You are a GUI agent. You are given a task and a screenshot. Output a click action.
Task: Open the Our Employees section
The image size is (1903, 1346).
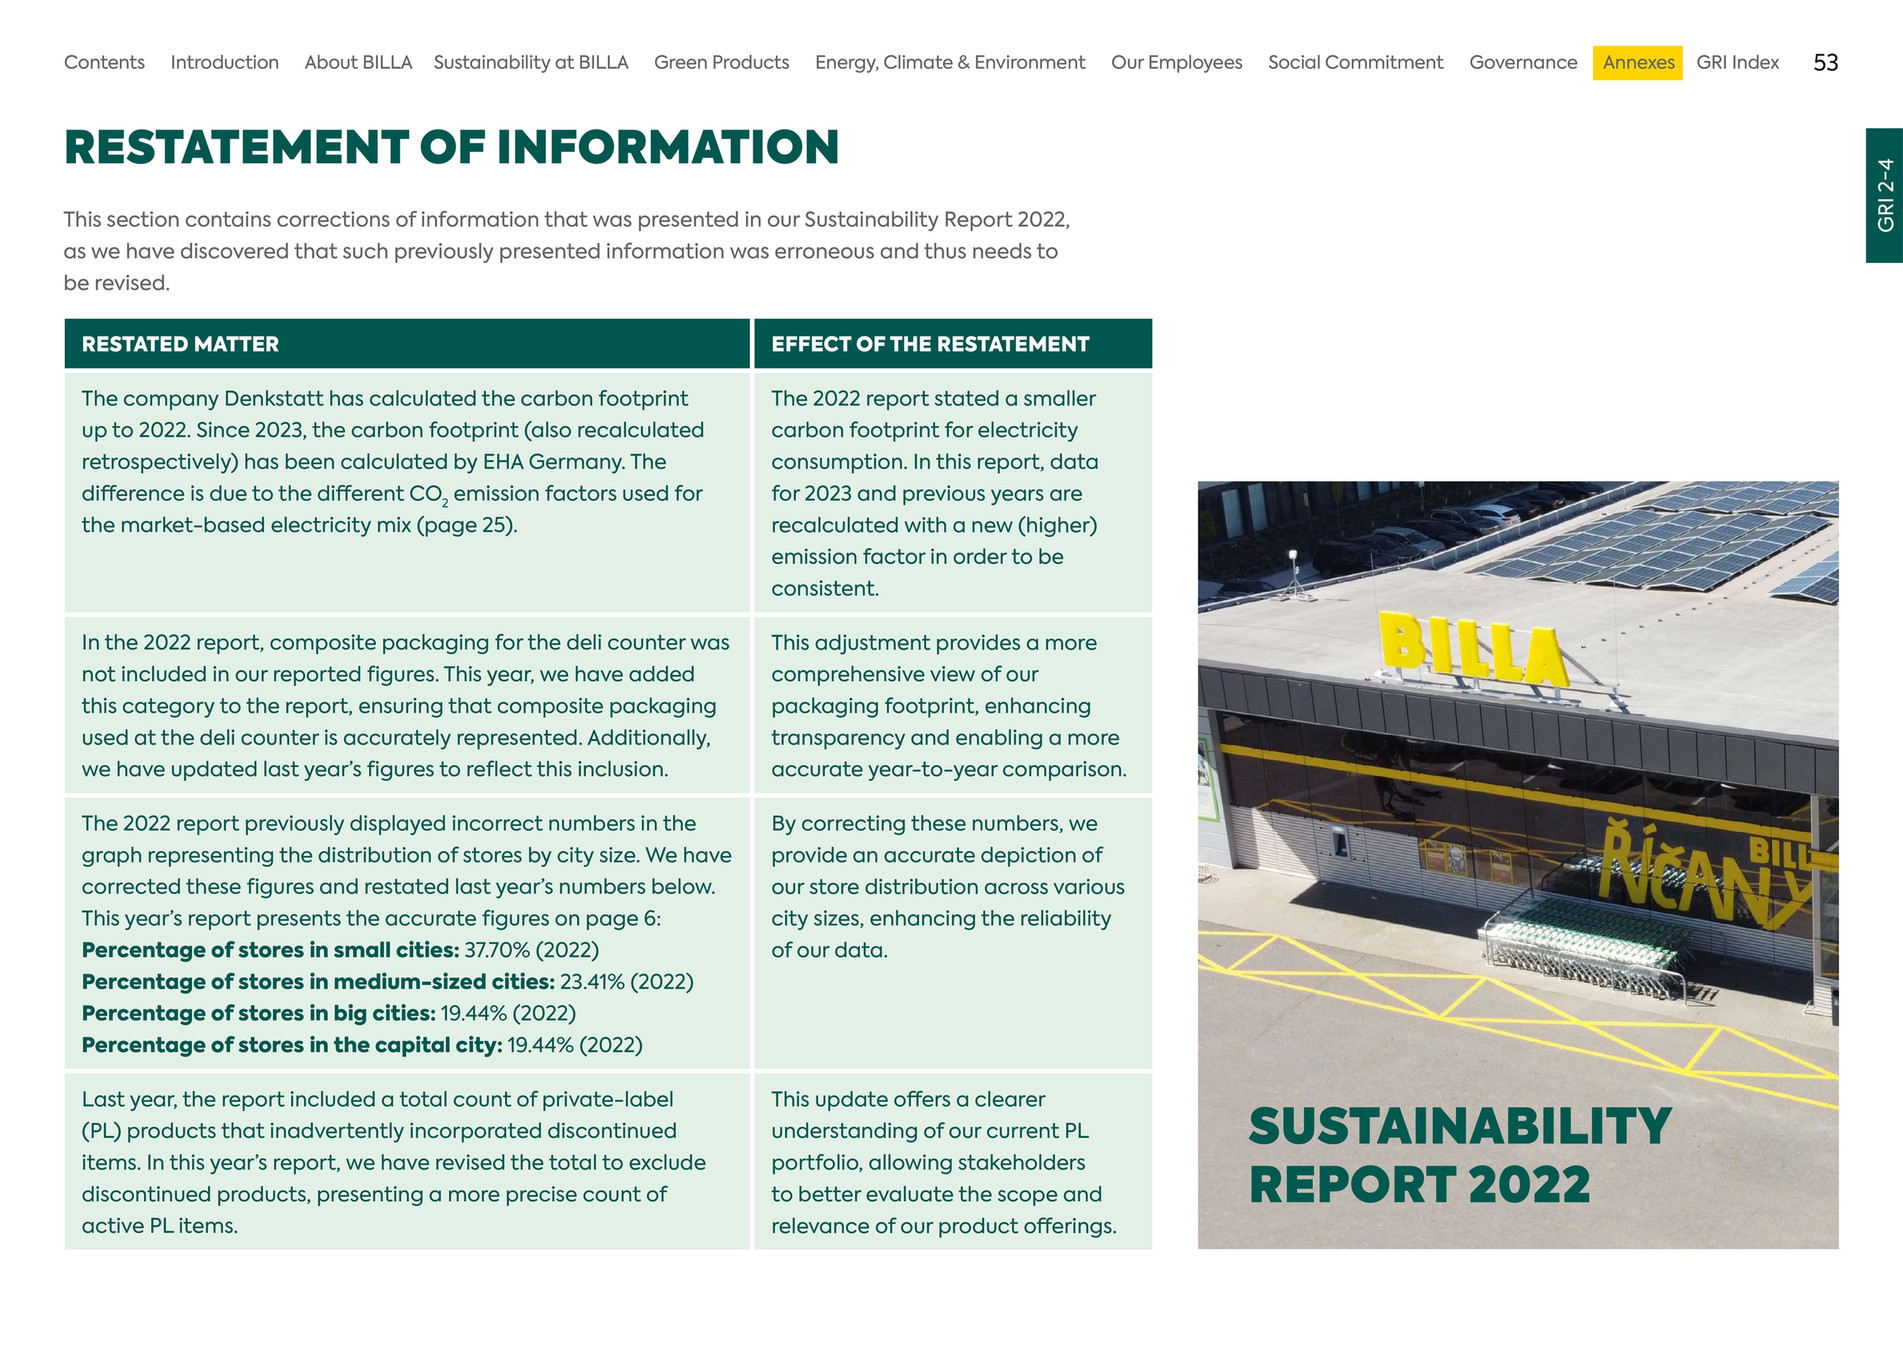[x=1176, y=62]
